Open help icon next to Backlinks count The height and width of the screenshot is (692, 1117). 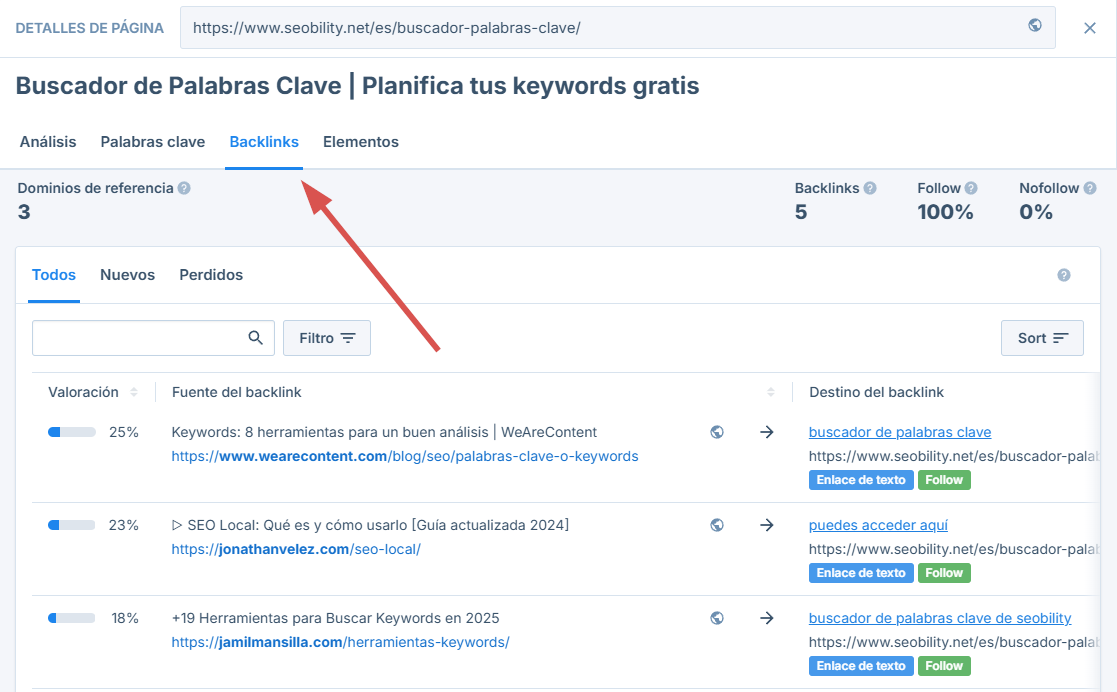(870, 188)
